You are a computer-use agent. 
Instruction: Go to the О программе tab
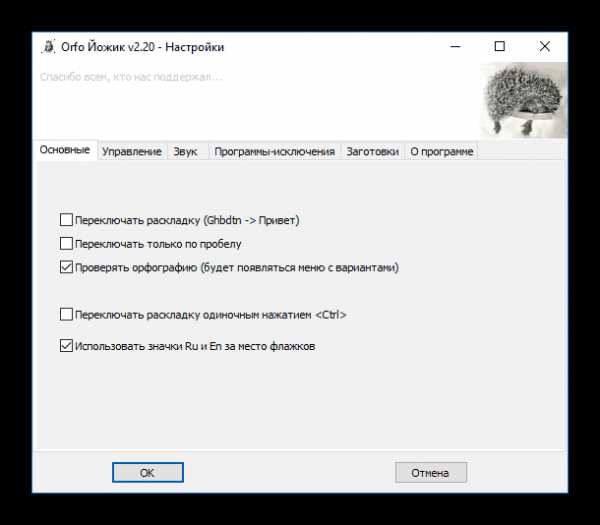(x=442, y=152)
